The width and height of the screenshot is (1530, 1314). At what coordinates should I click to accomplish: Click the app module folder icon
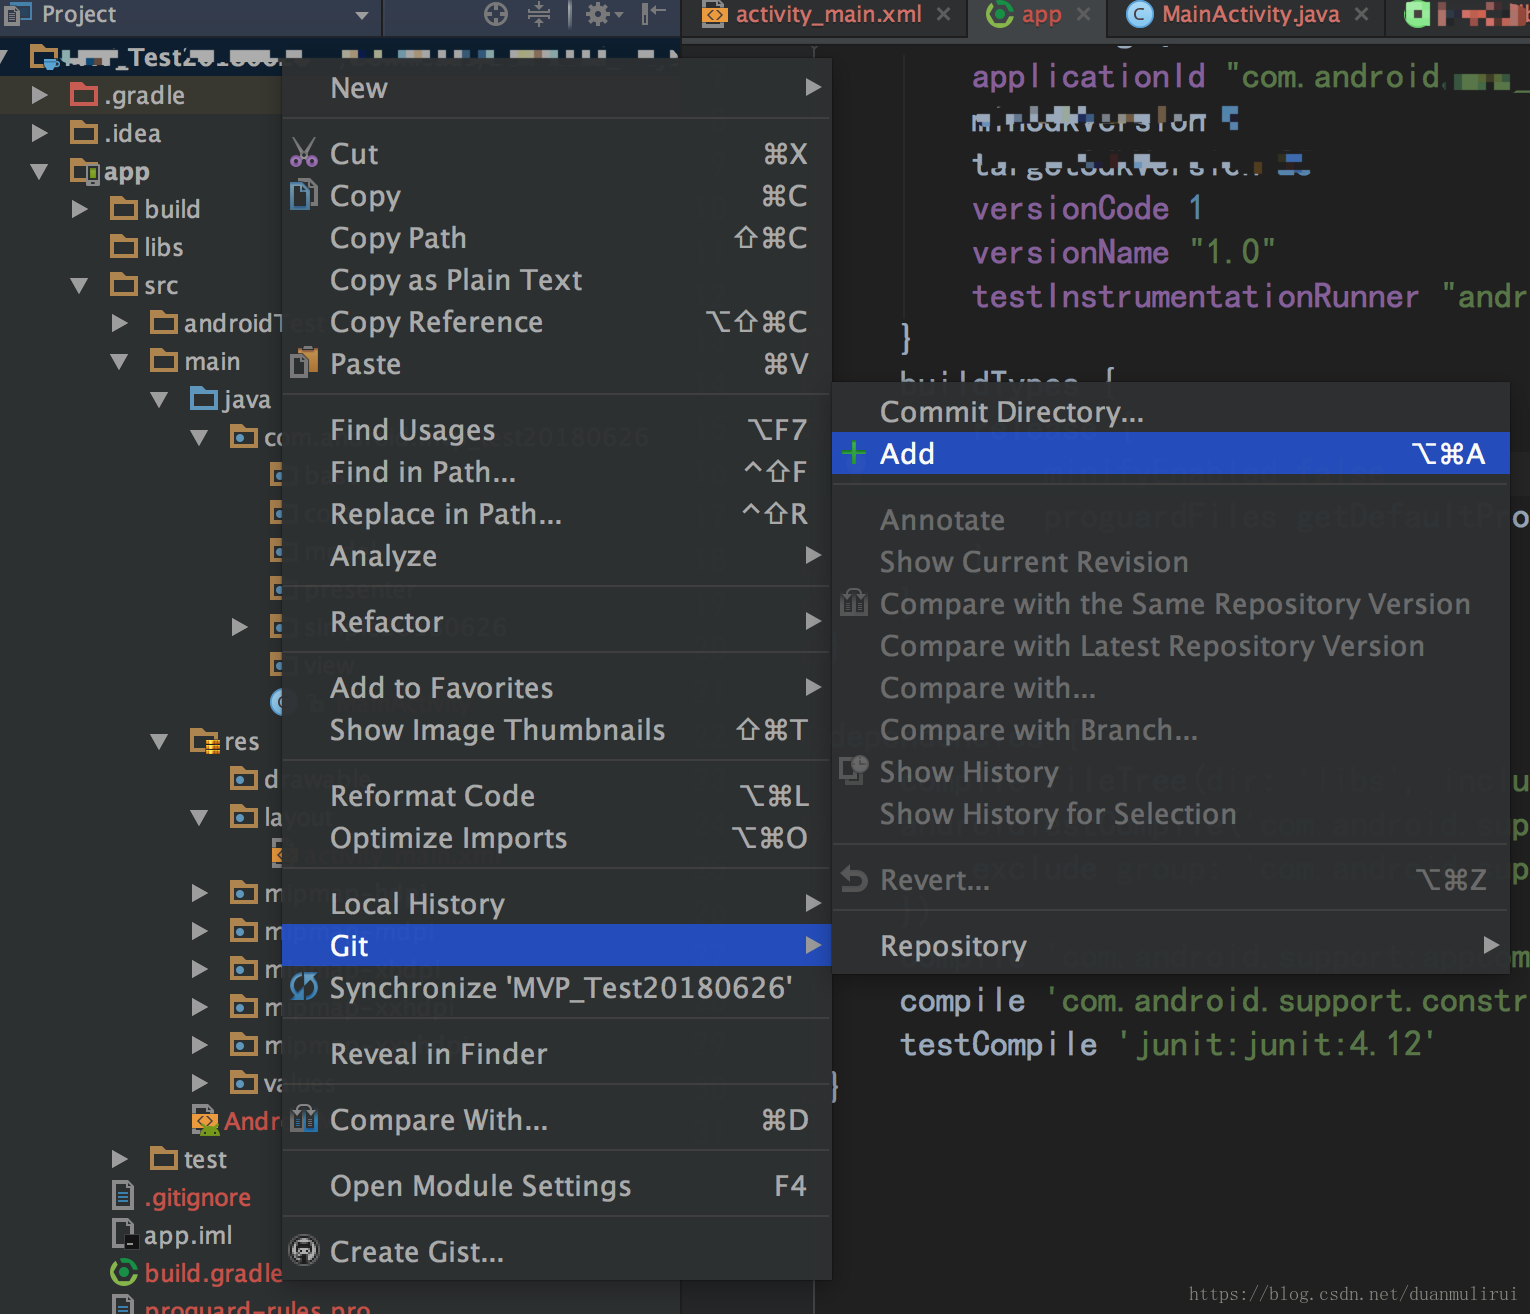tap(84, 171)
